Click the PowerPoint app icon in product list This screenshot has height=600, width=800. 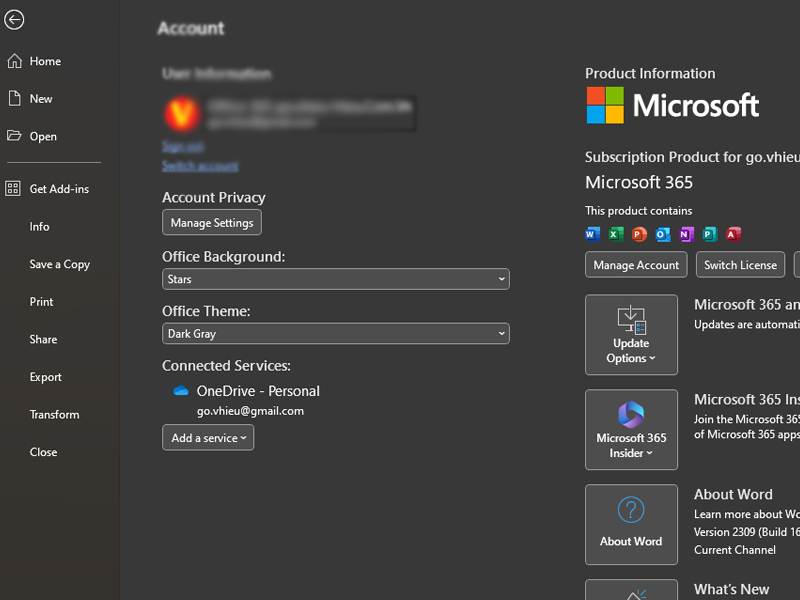tap(639, 234)
